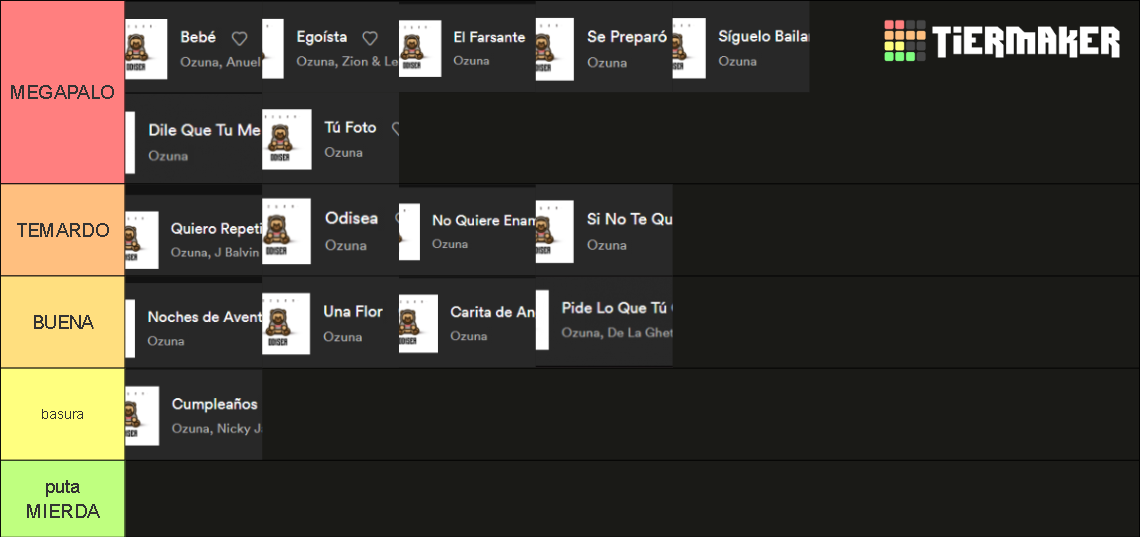Click the artist line Ozuna, J Balvin
Viewport: 1140px width, 537px height.
(215, 253)
